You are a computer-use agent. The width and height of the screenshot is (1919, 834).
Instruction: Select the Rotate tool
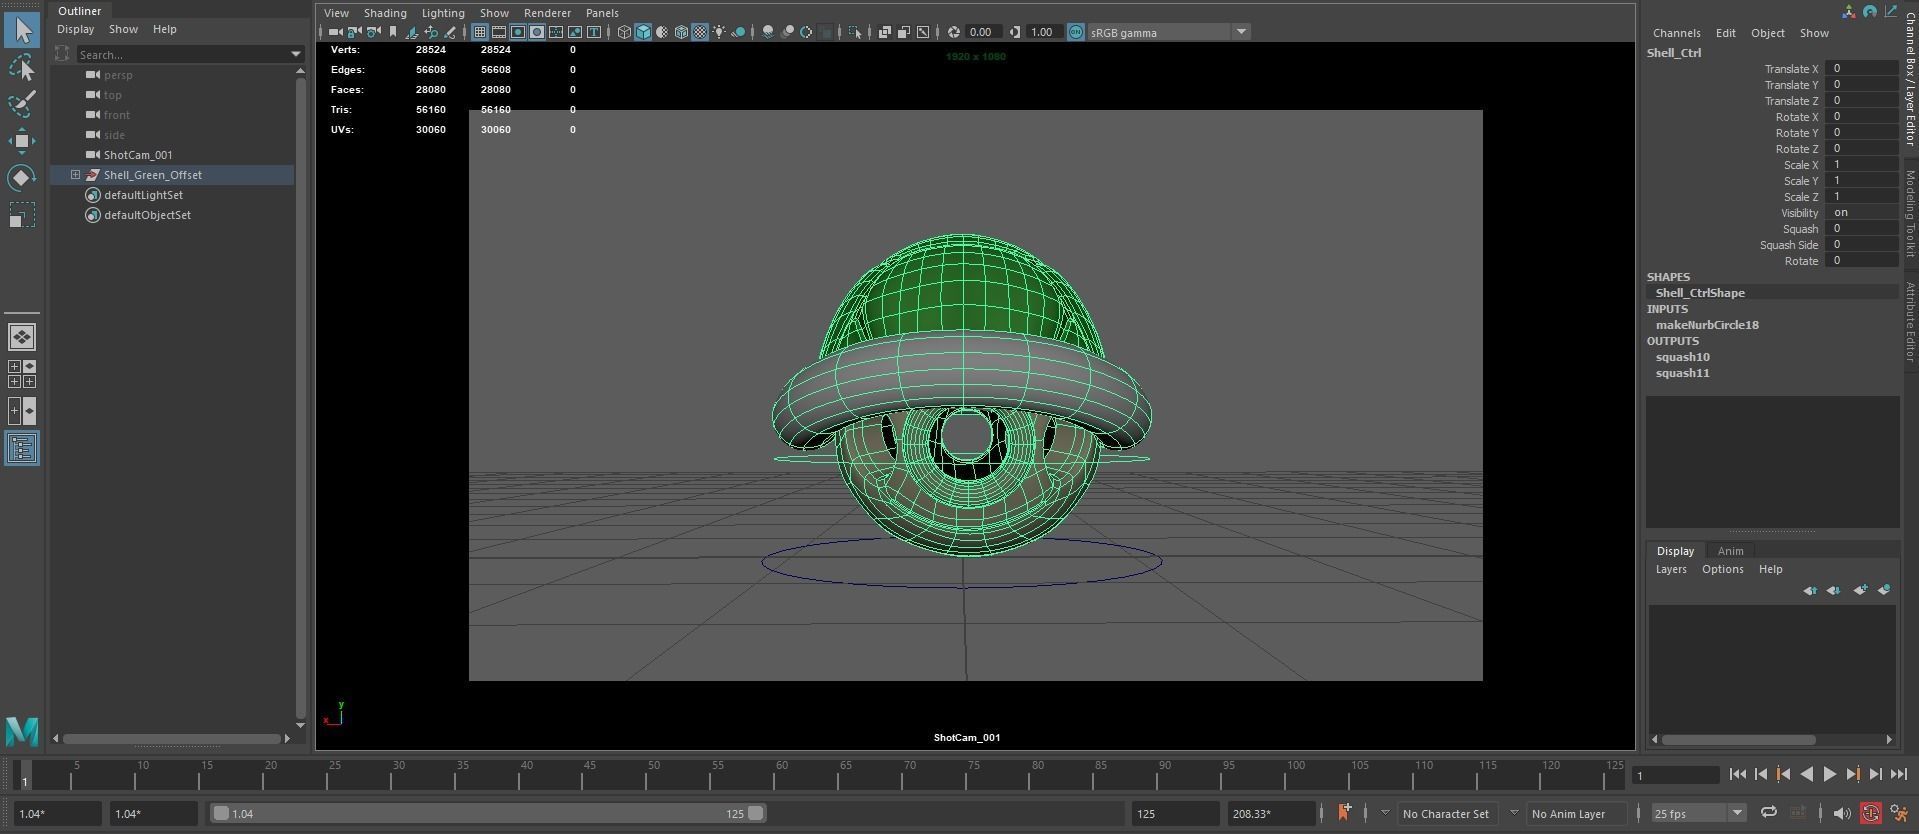22,178
